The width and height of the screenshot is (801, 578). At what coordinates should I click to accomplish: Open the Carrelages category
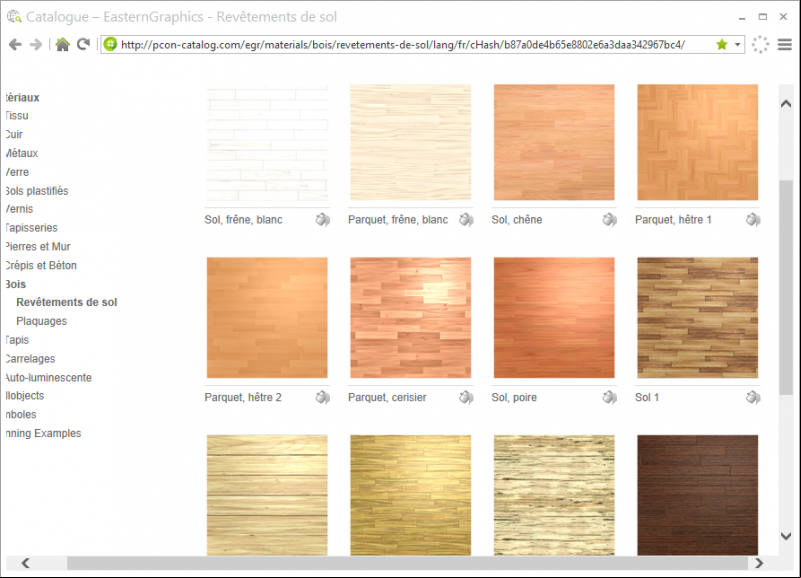pos(31,359)
